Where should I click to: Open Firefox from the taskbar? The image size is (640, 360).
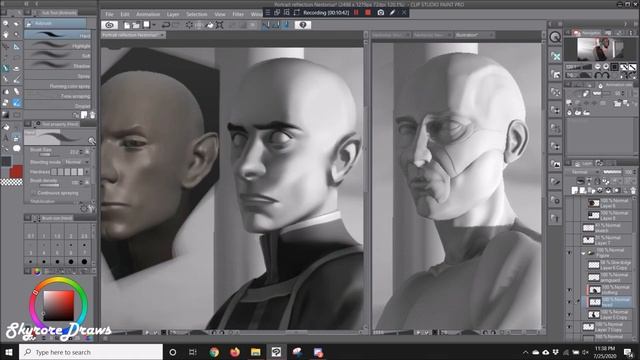pyautogui.click(x=235, y=352)
